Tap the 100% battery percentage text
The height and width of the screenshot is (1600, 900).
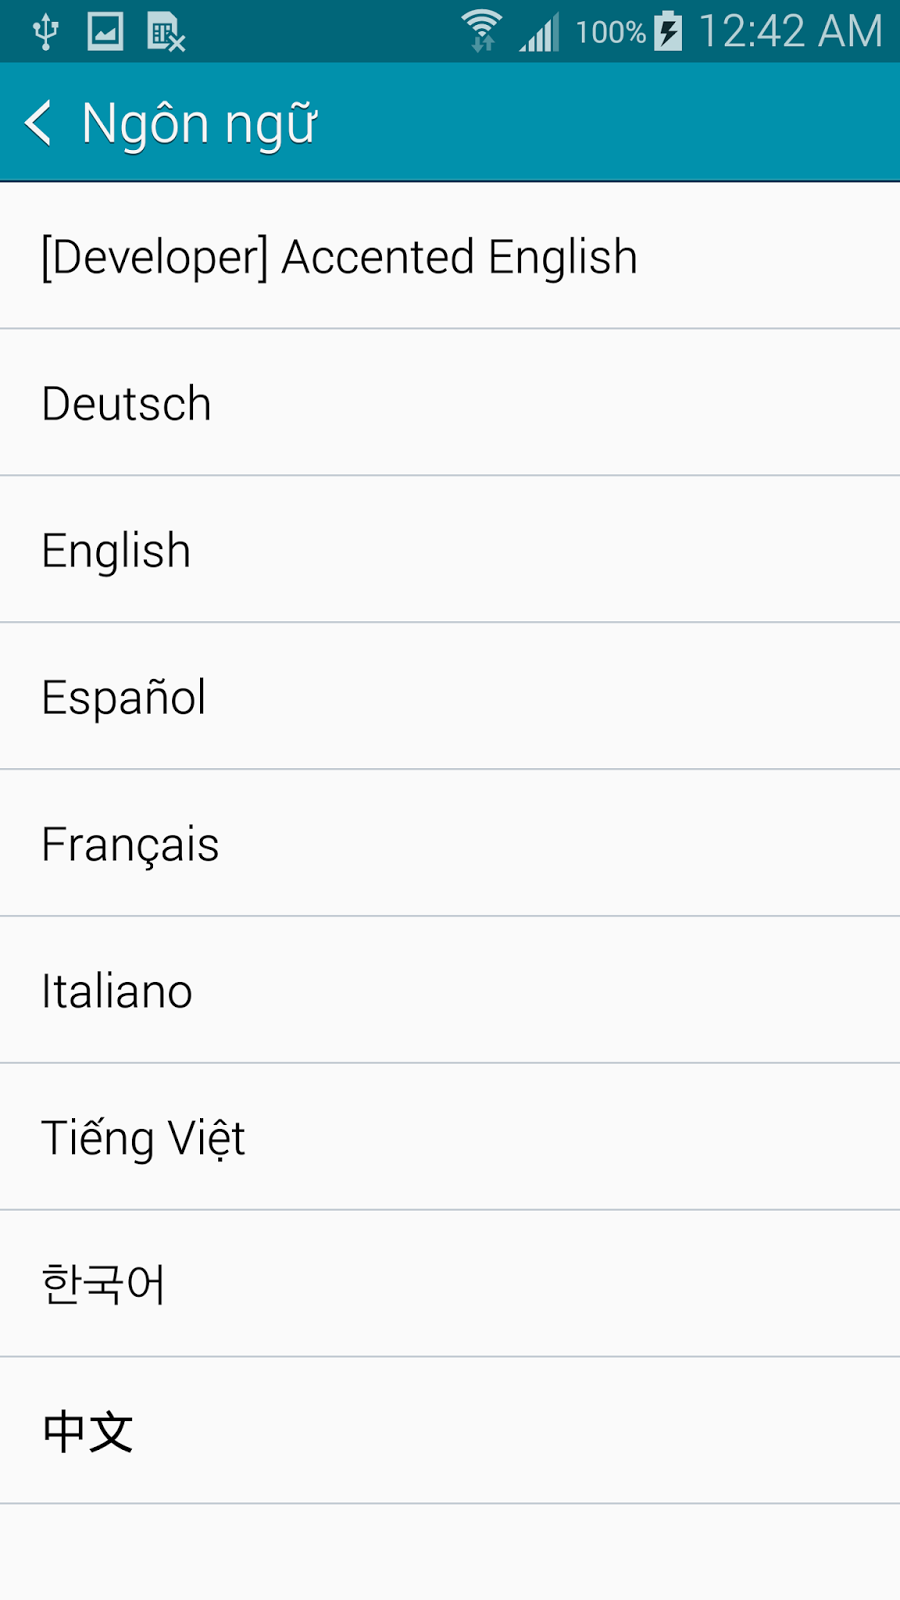point(610,32)
